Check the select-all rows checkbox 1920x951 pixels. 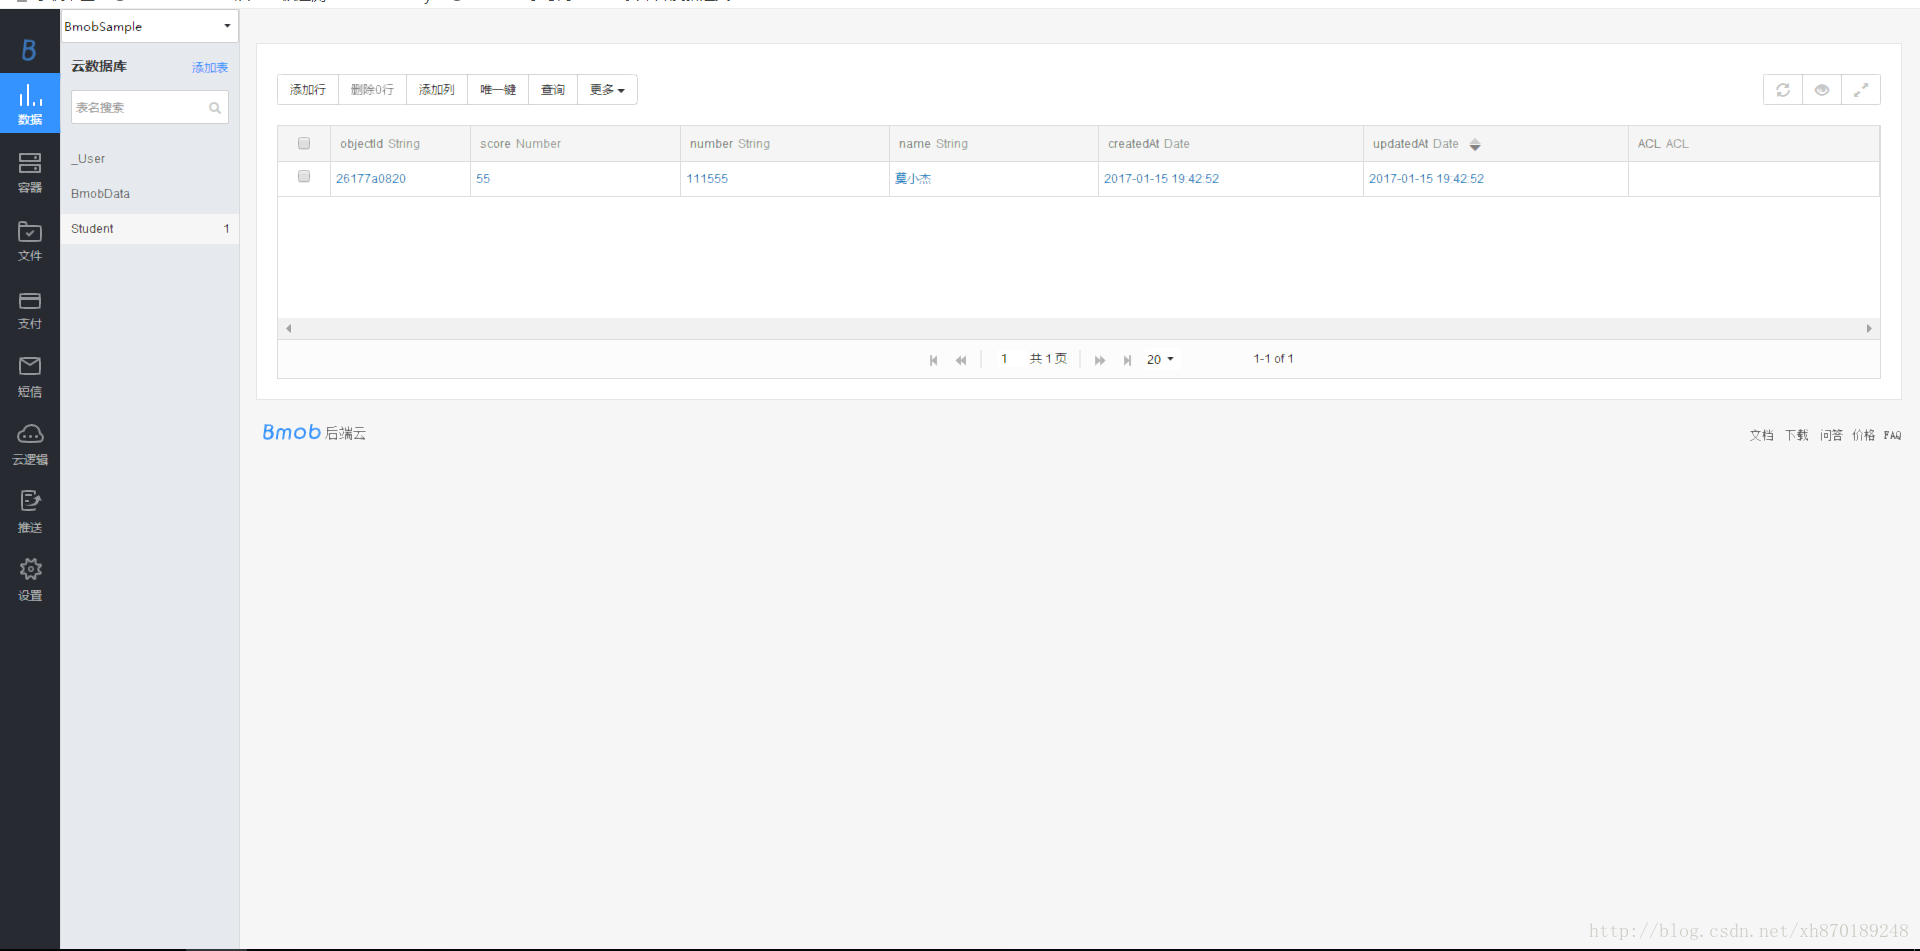point(304,143)
